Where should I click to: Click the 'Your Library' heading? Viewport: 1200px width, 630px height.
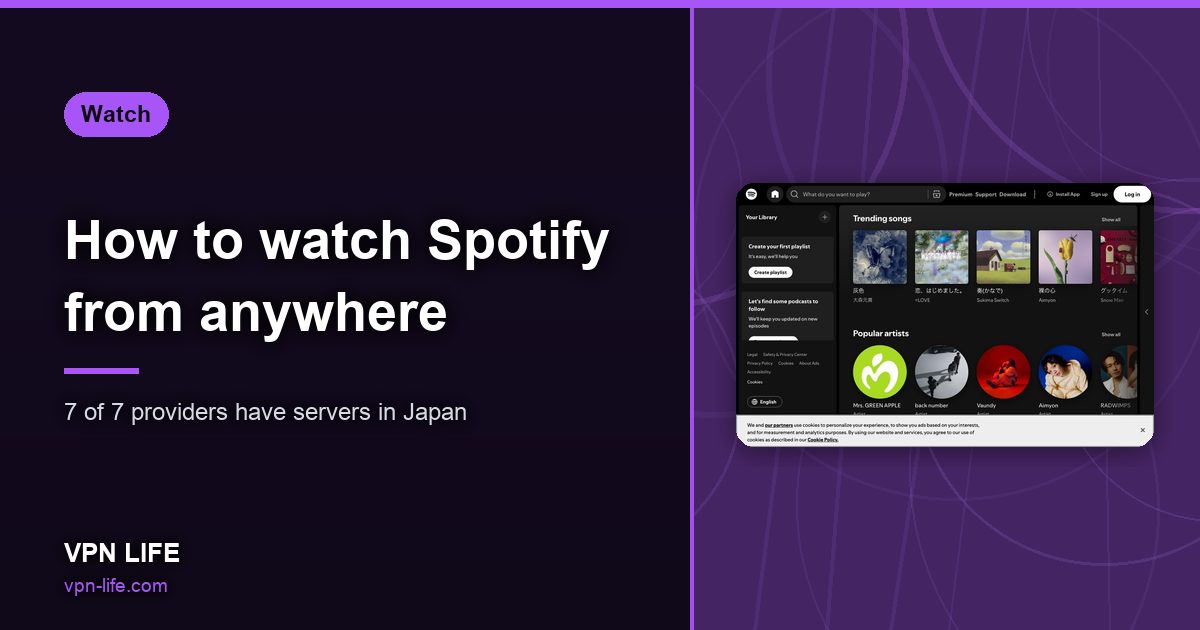tap(761, 217)
